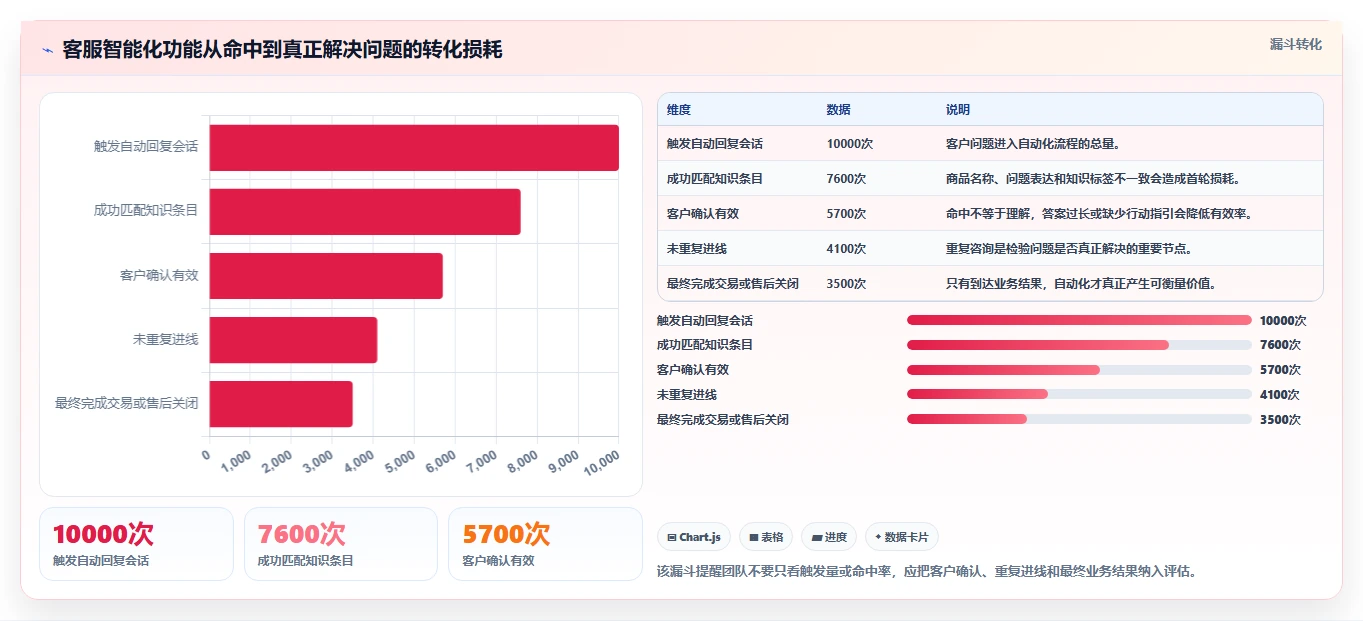The height and width of the screenshot is (621, 1363).
Task: Click the page title 客服智能化功能从命中到真正解决问题的转化损耗
Action: pos(282,50)
